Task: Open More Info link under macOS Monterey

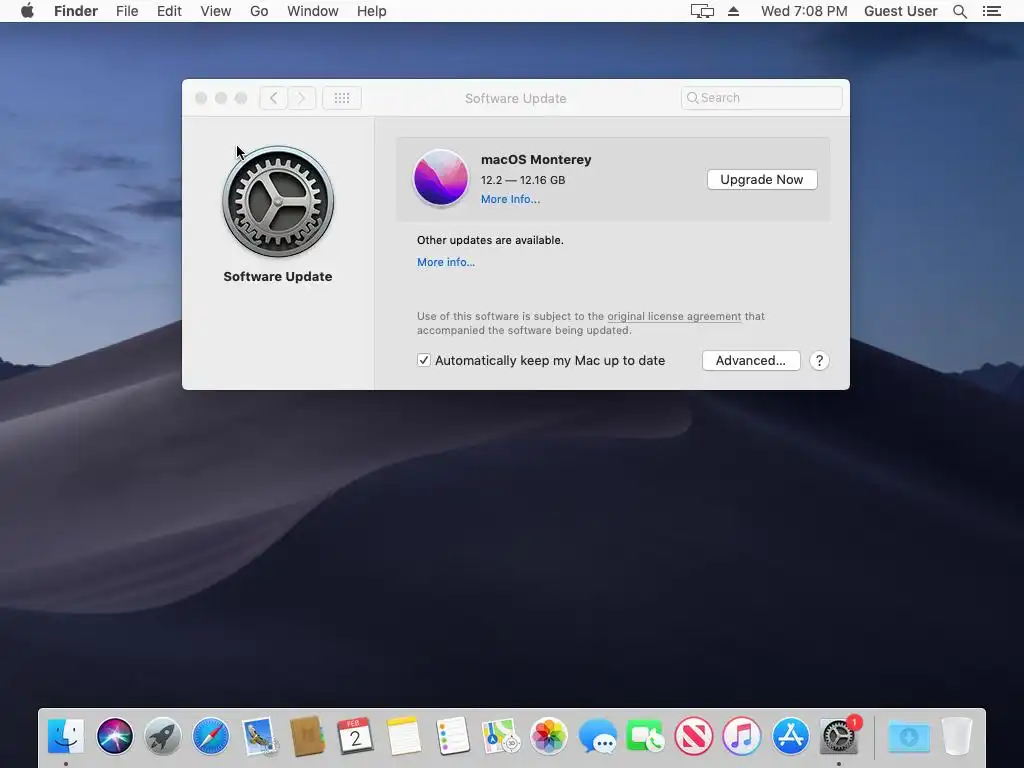Action: point(511,199)
